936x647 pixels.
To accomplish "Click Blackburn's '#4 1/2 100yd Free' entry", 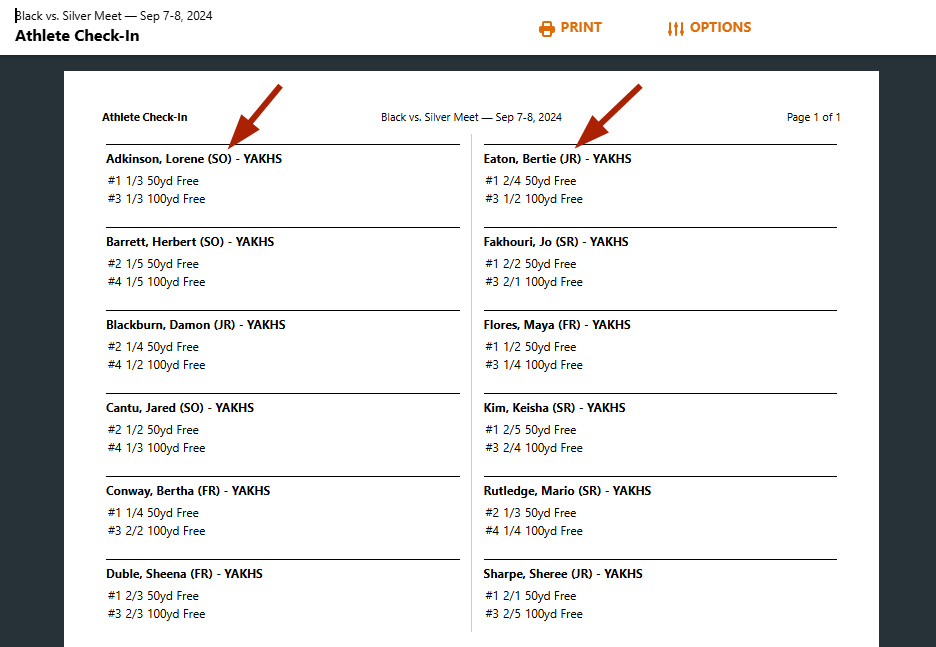I will [x=156, y=365].
